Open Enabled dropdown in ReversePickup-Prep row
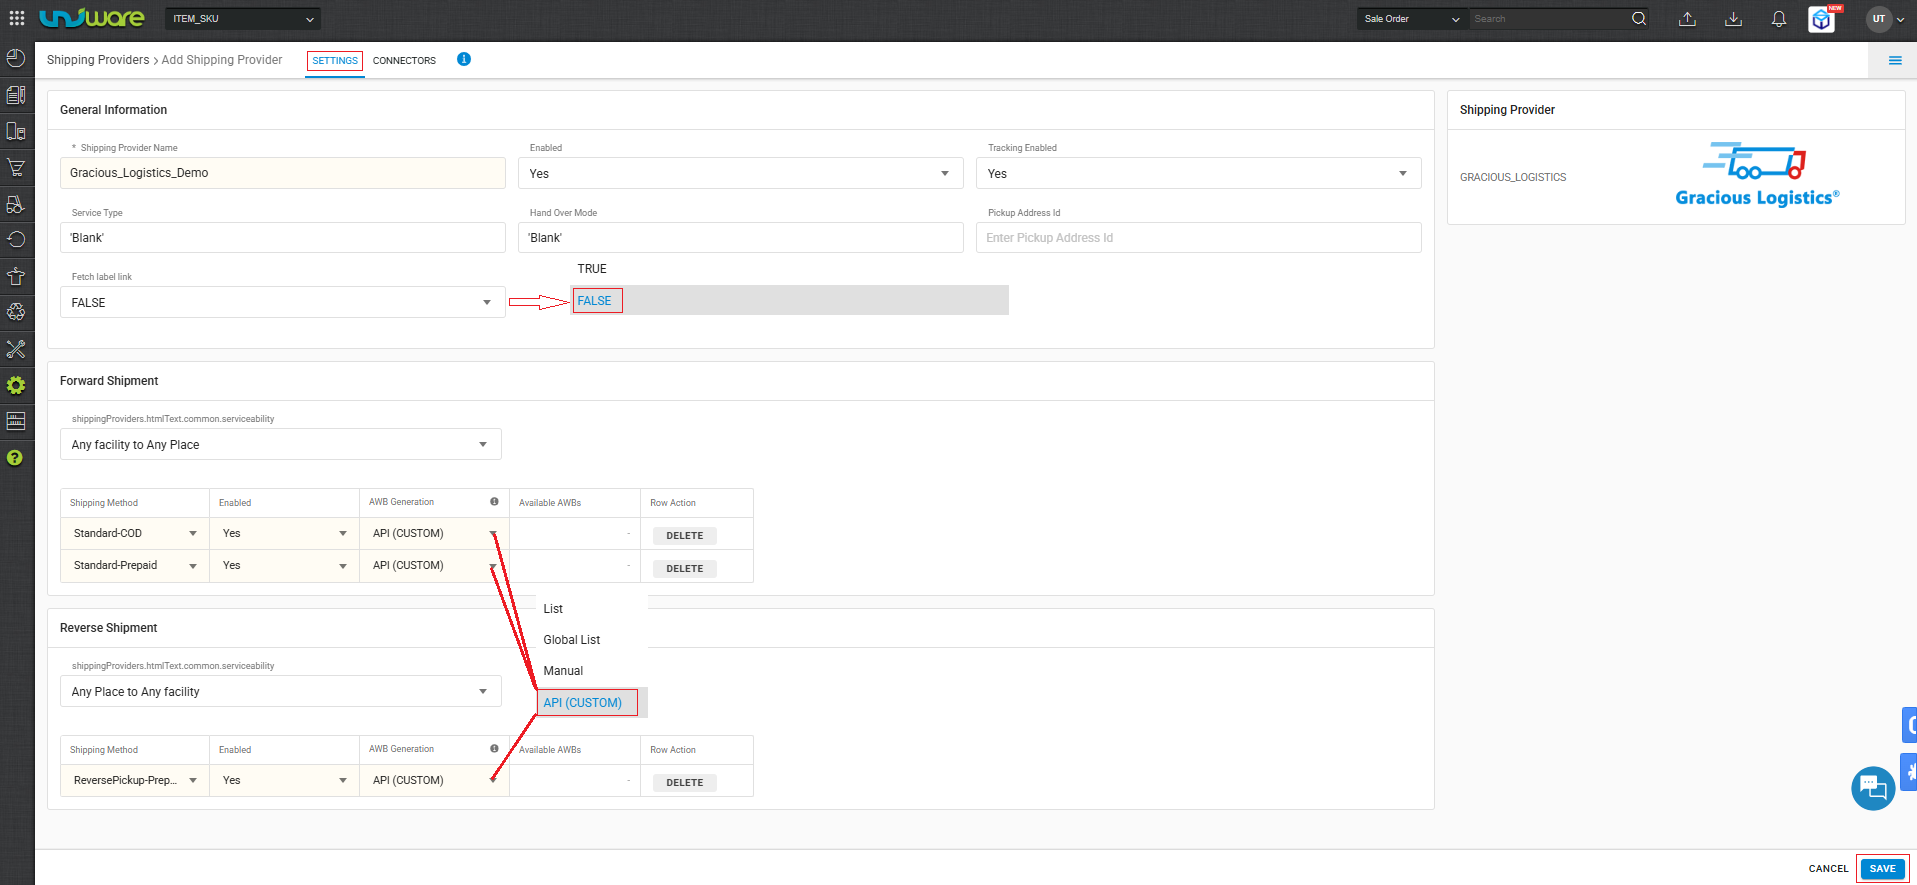 [x=284, y=780]
